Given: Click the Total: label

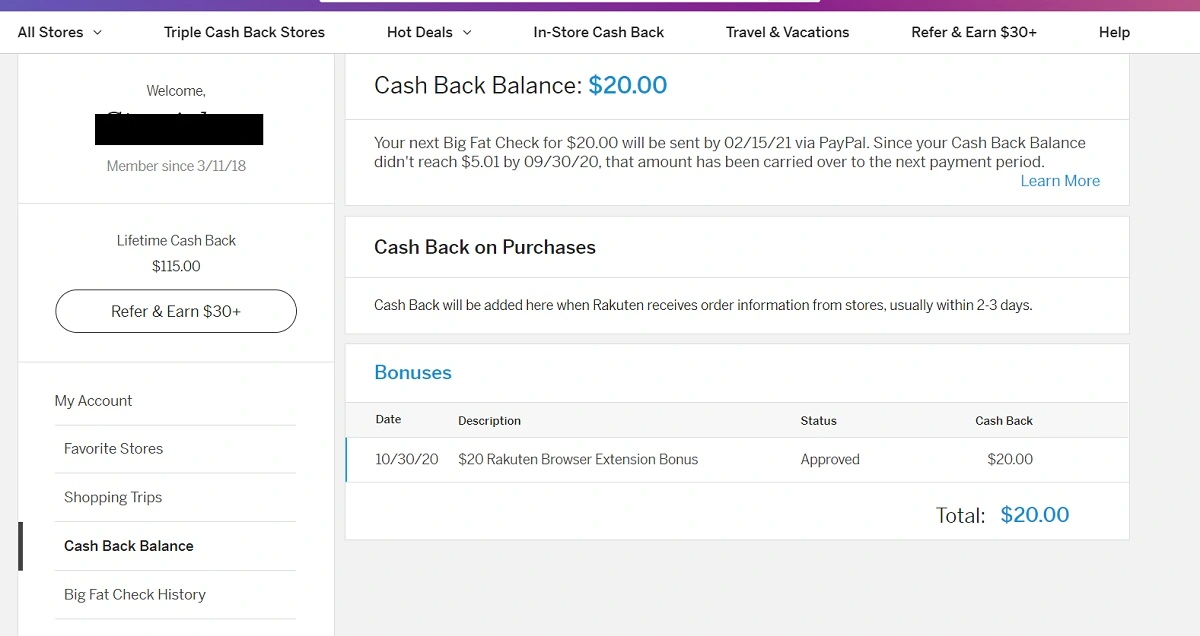Looking at the screenshot, I should coord(960,516).
